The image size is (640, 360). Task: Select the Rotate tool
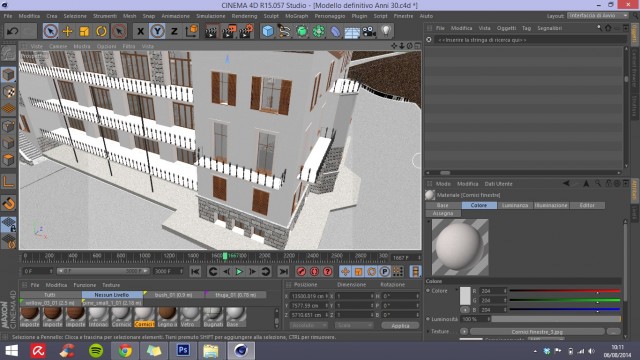(101, 31)
